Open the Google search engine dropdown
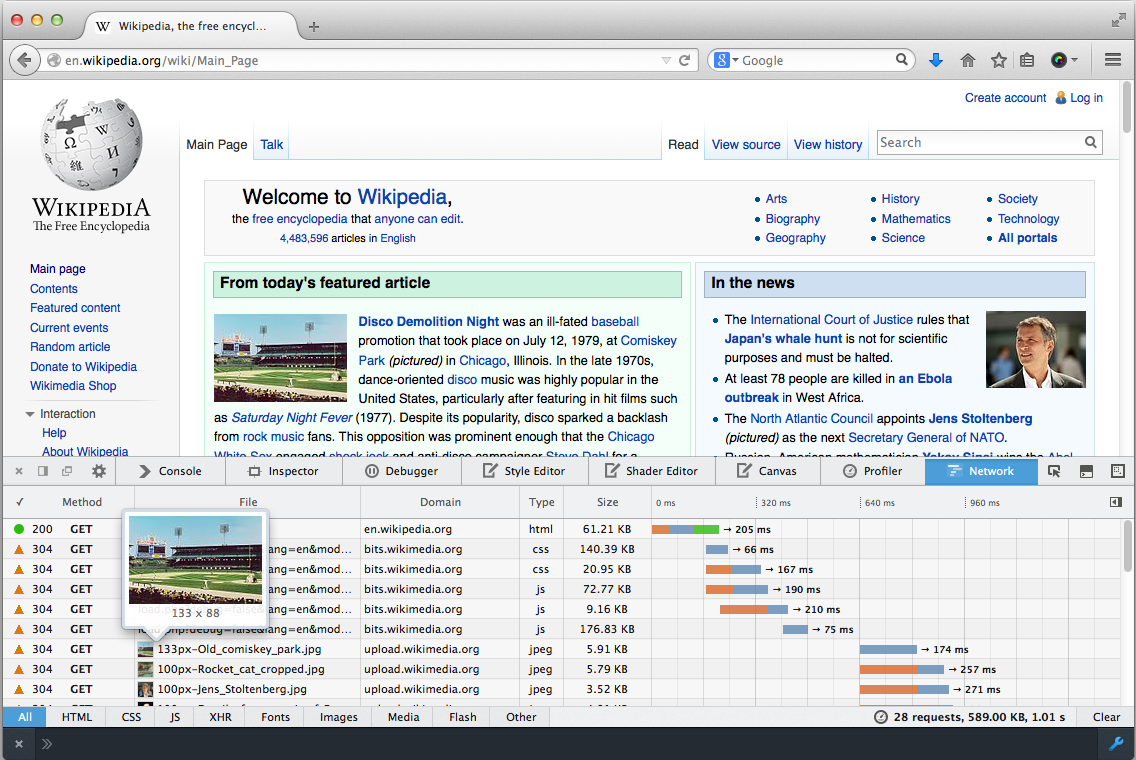Image resolution: width=1136 pixels, height=760 pixels. (x=726, y=60)
